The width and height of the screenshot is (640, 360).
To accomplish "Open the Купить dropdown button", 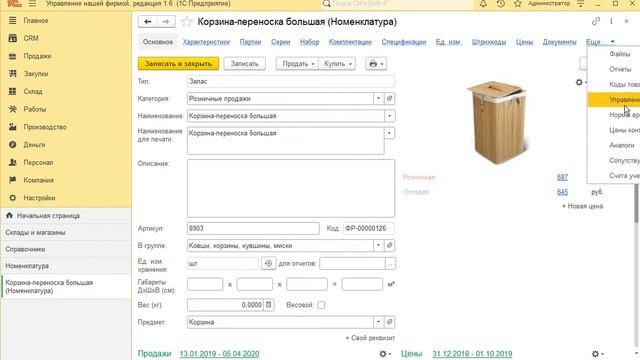I will [x=337, y=64].
